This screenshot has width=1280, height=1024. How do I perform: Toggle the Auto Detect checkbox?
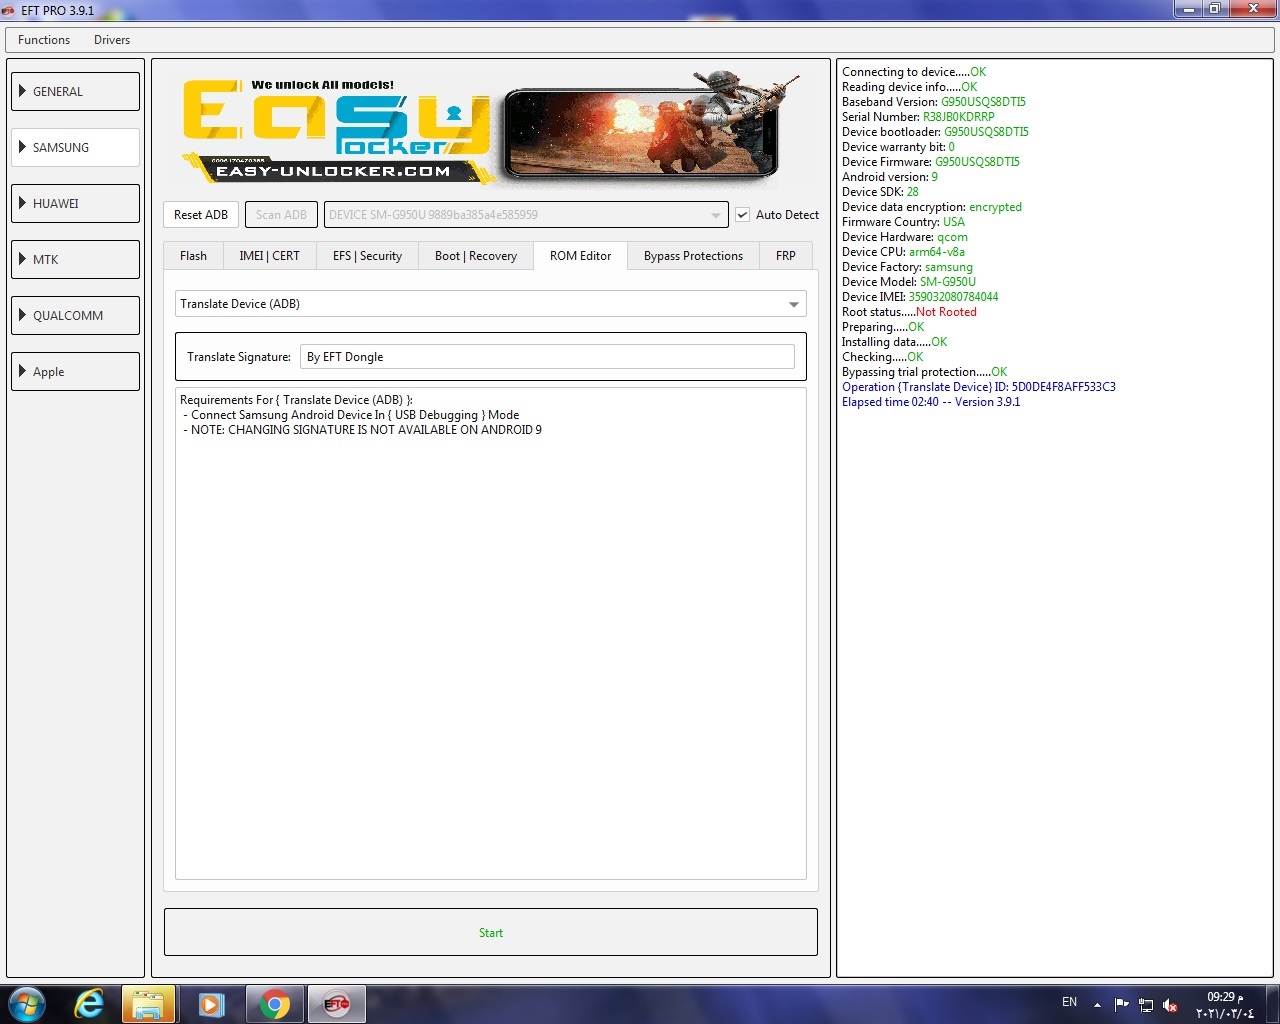[743, 215]
